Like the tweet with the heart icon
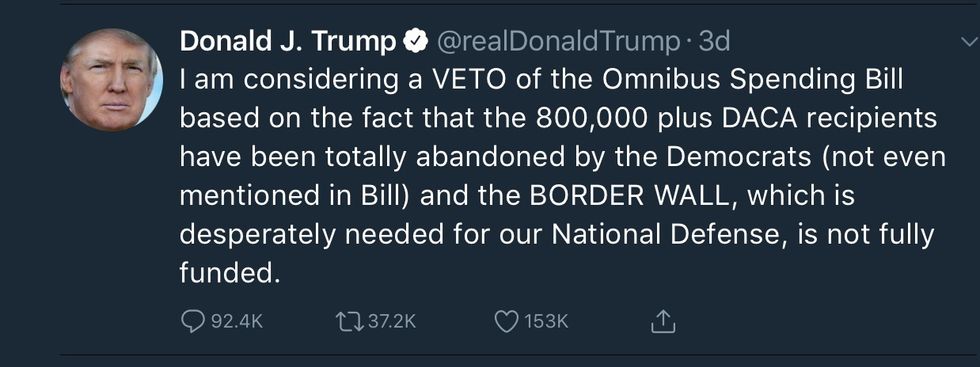Image resolution: width=980 pixels, height=367 pixels. click(506, 322)
